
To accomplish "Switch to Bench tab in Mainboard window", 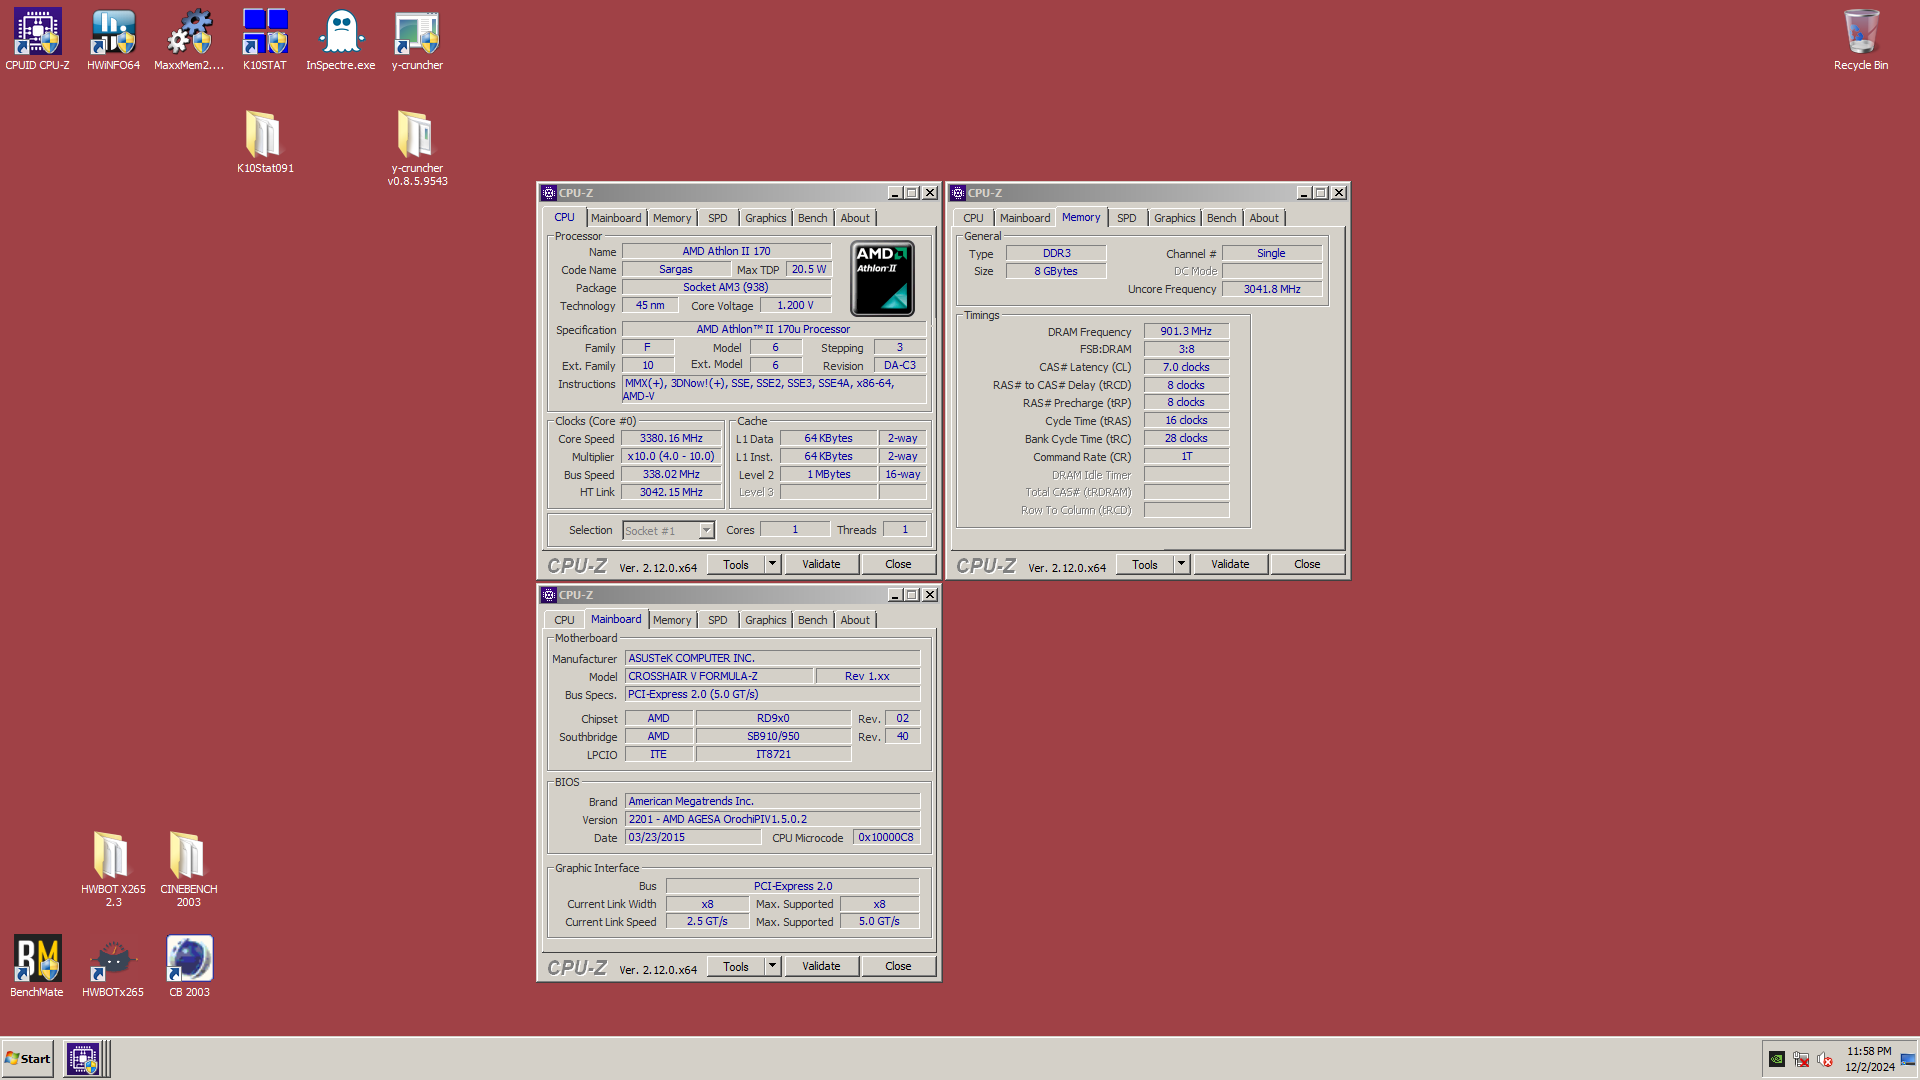I will (x=813, y=620).
